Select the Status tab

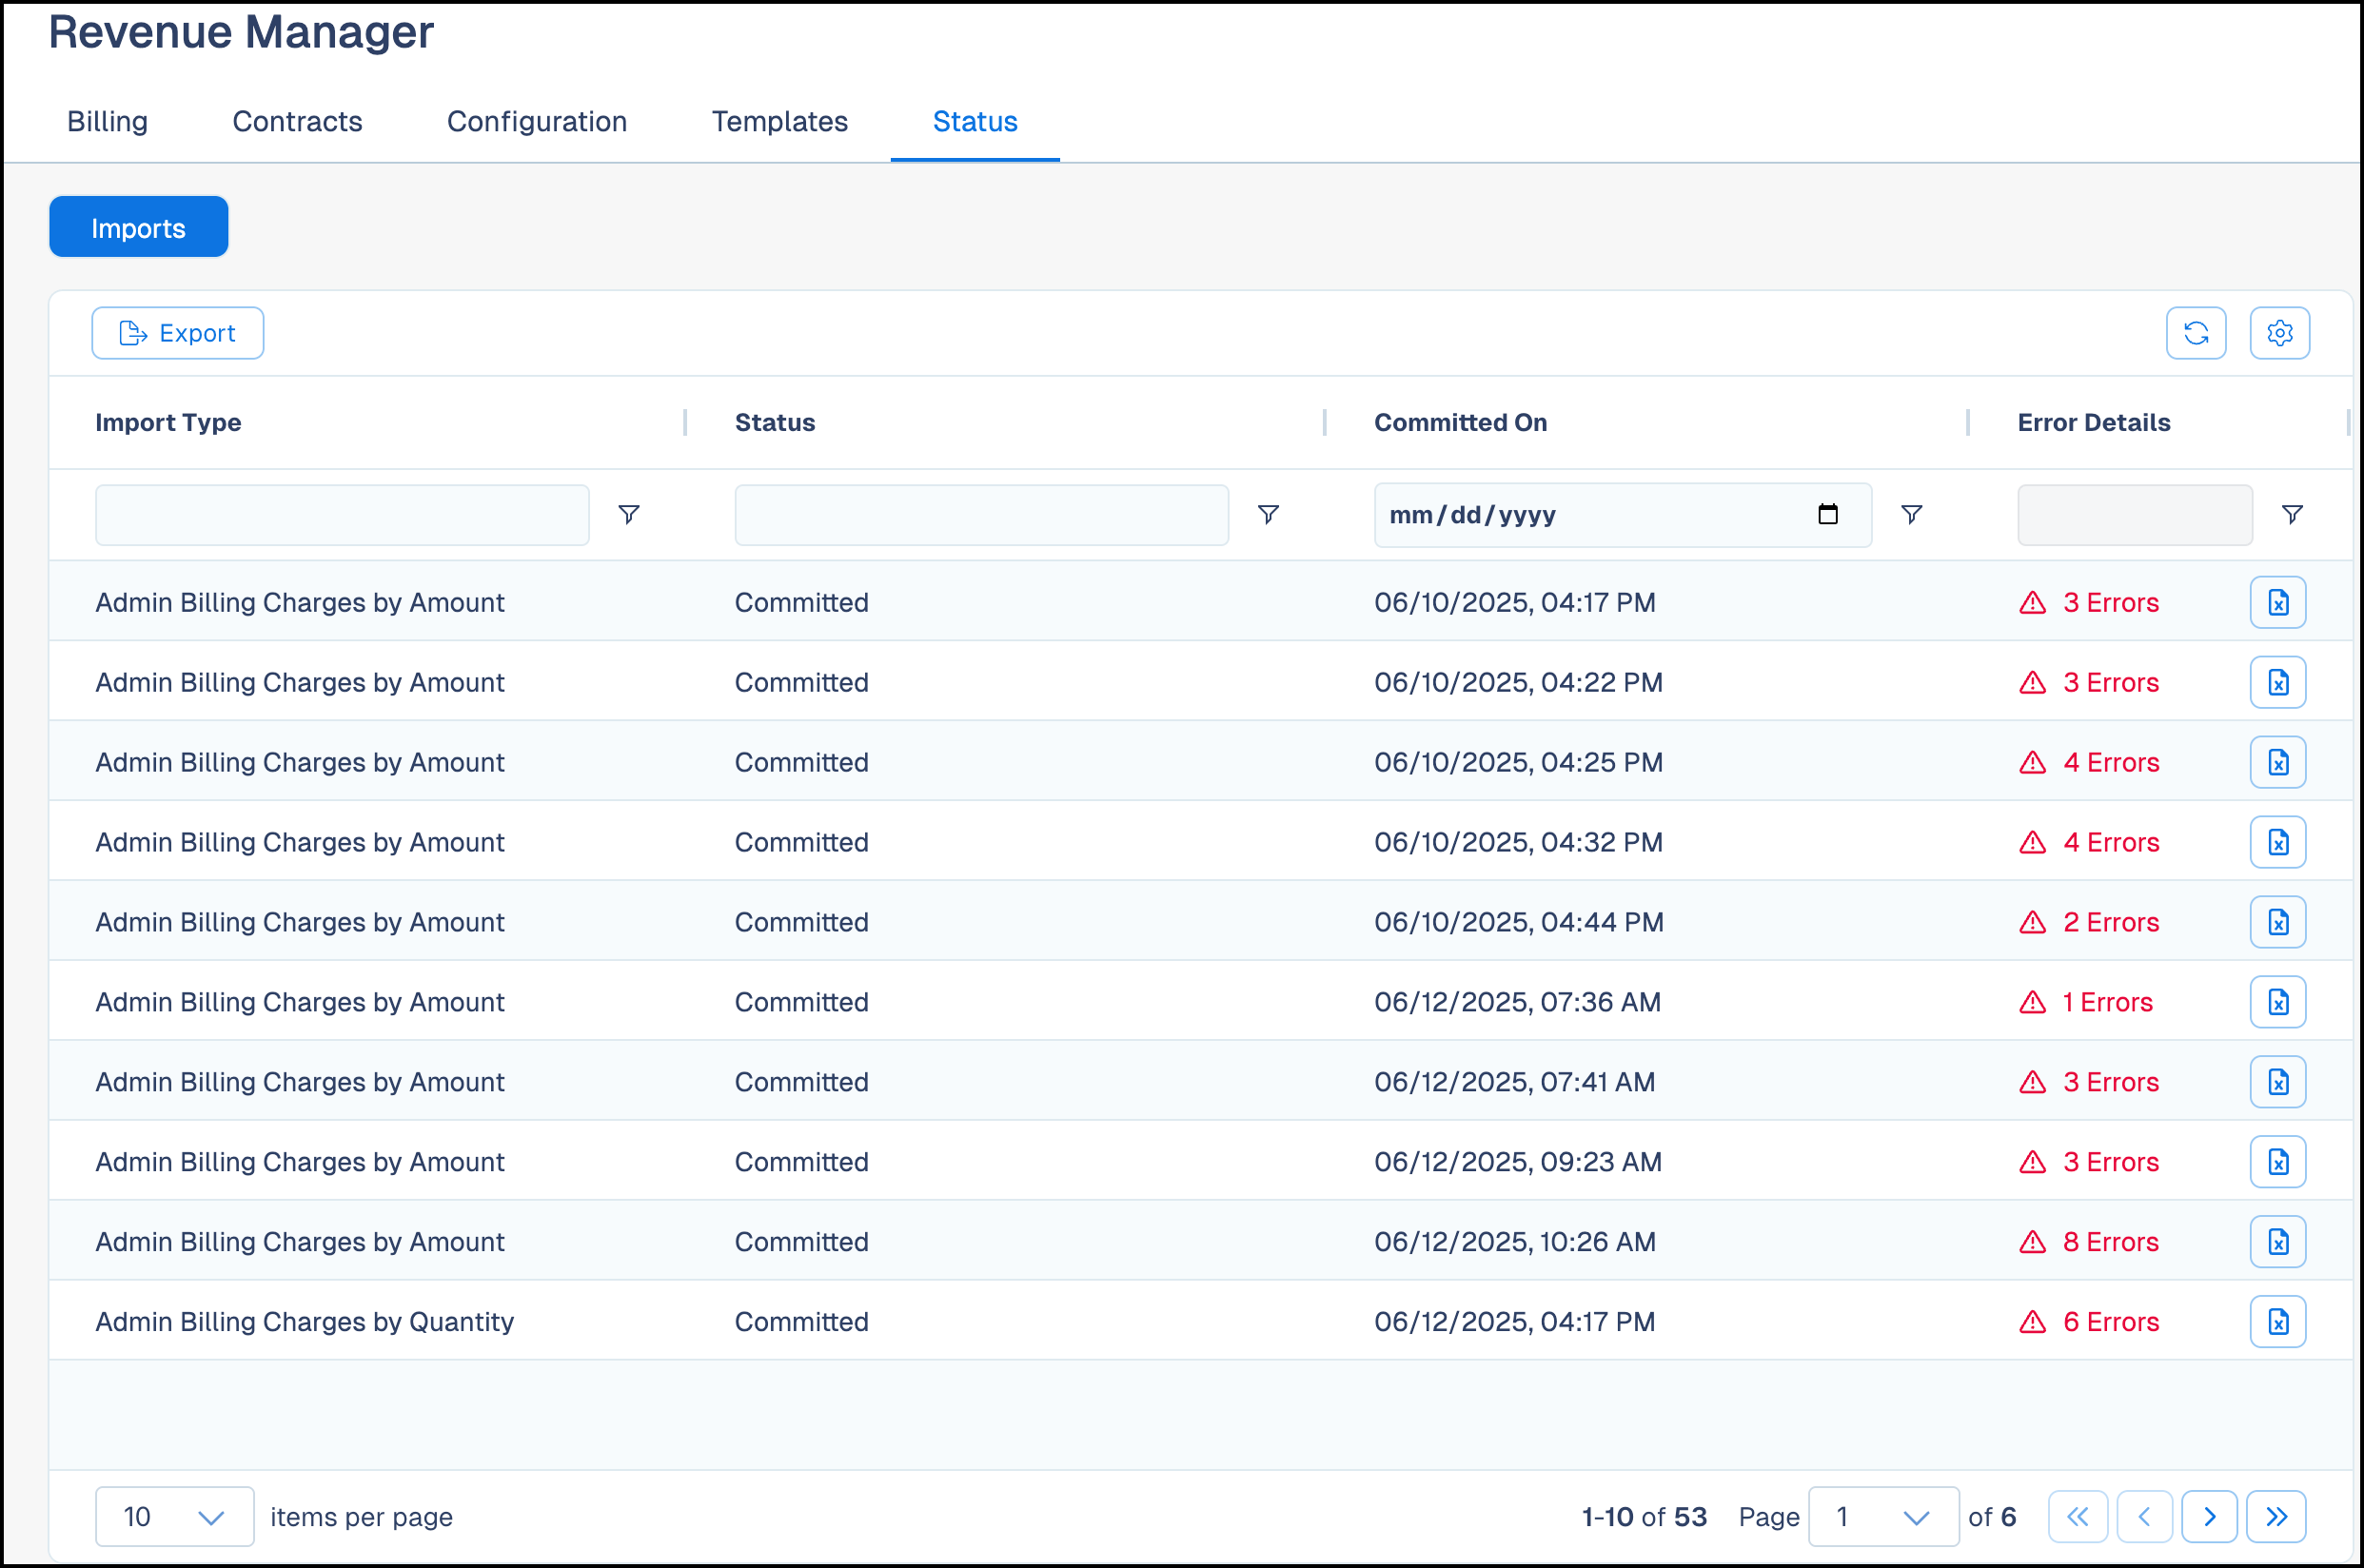(x=975, y=121)
